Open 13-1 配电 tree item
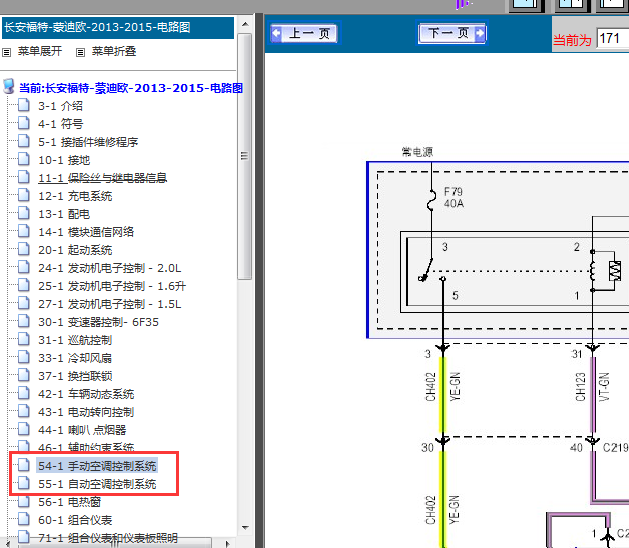 (64, 214)
